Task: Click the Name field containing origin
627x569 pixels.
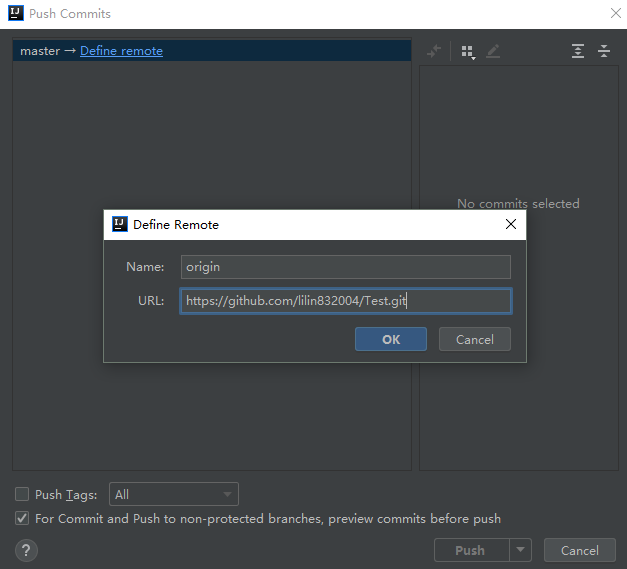Action: pyautogui.click(x=345, y=267)
